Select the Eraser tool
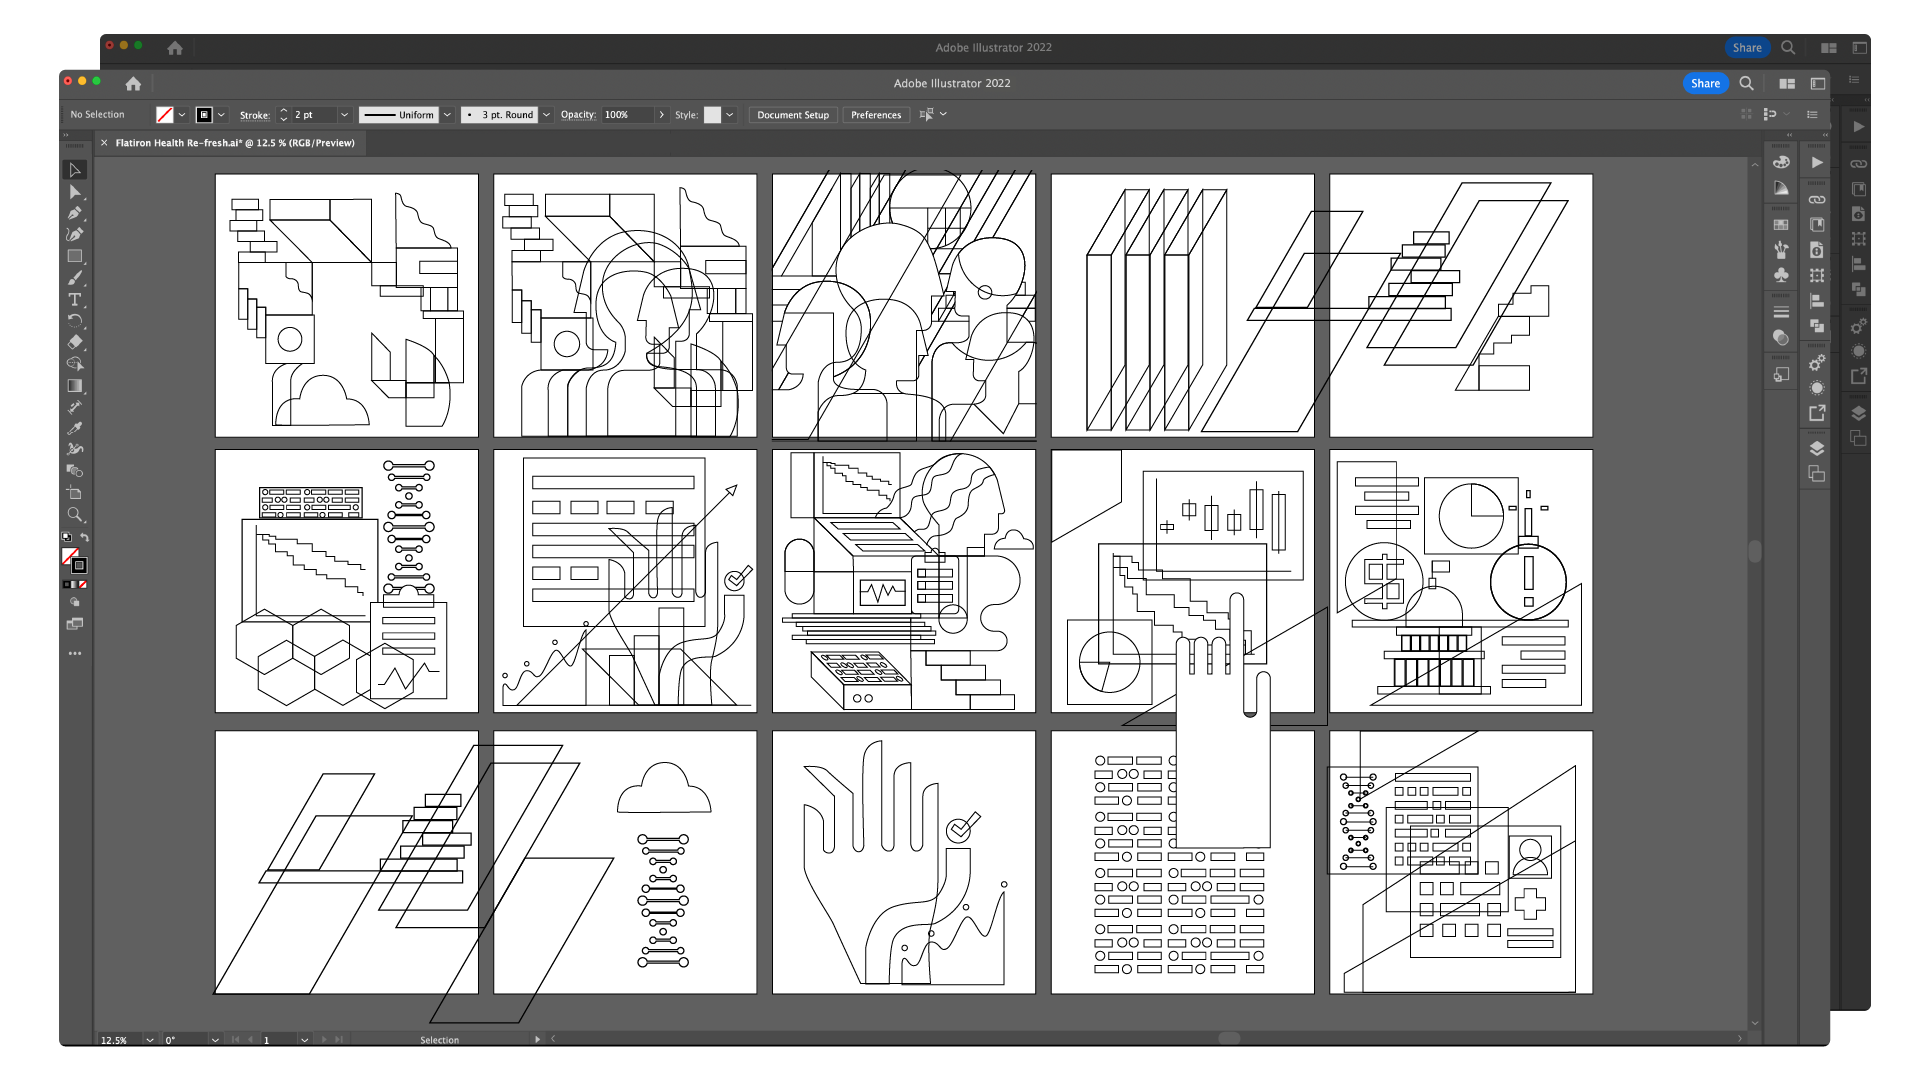Viewport: 1920px width, 1080px height. click(x=74, y=342)
